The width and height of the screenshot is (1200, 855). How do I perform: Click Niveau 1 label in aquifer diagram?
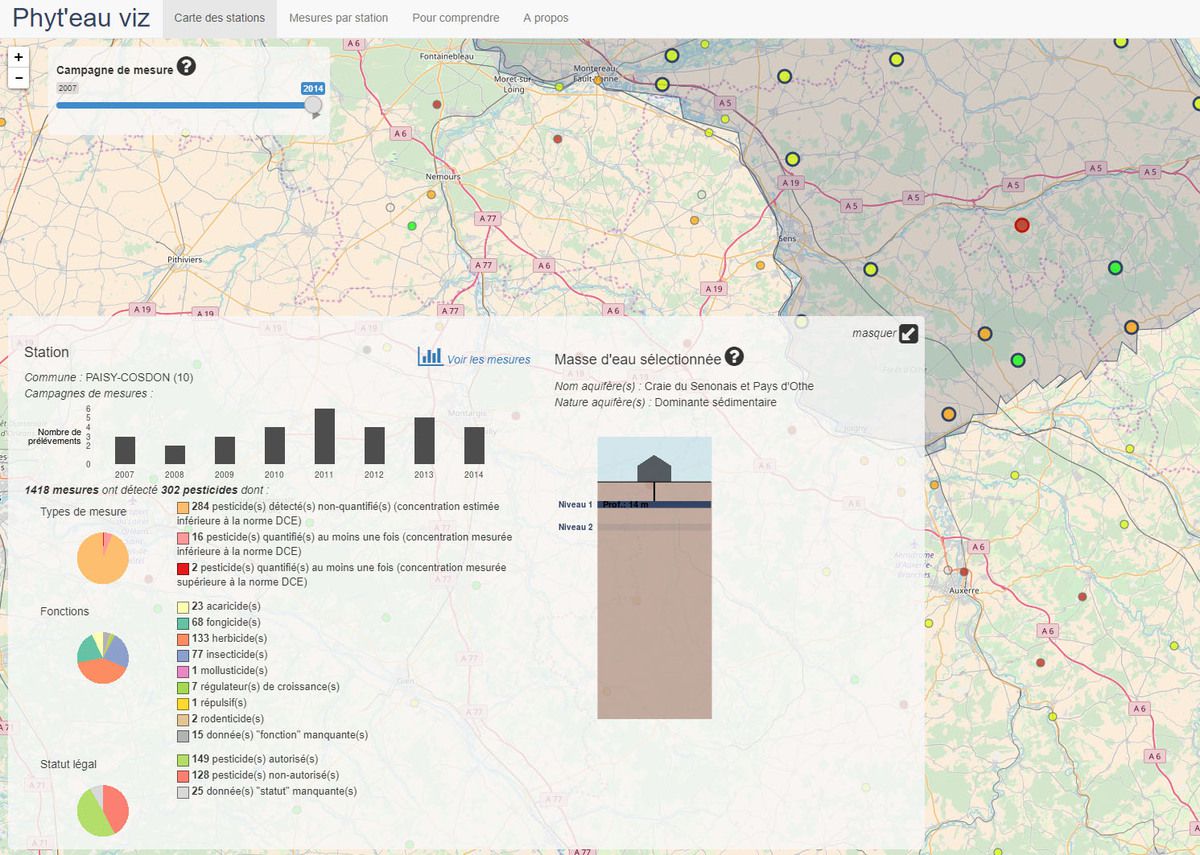[575, 504]
